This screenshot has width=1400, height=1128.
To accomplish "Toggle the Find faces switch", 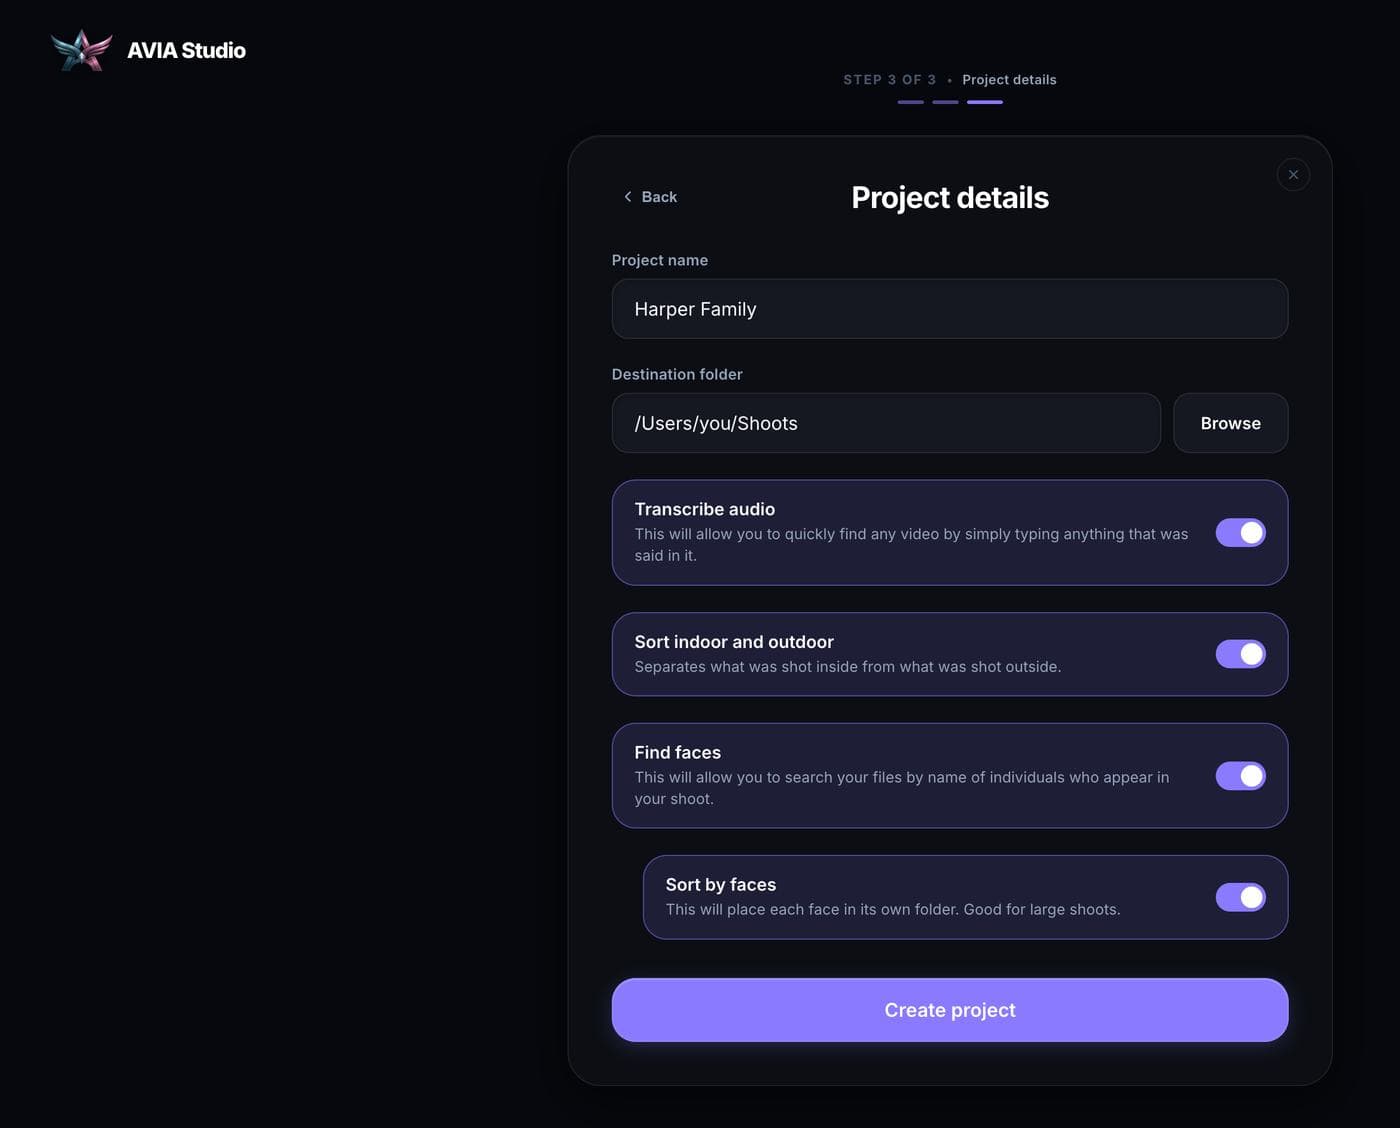I will (1241, 776).
